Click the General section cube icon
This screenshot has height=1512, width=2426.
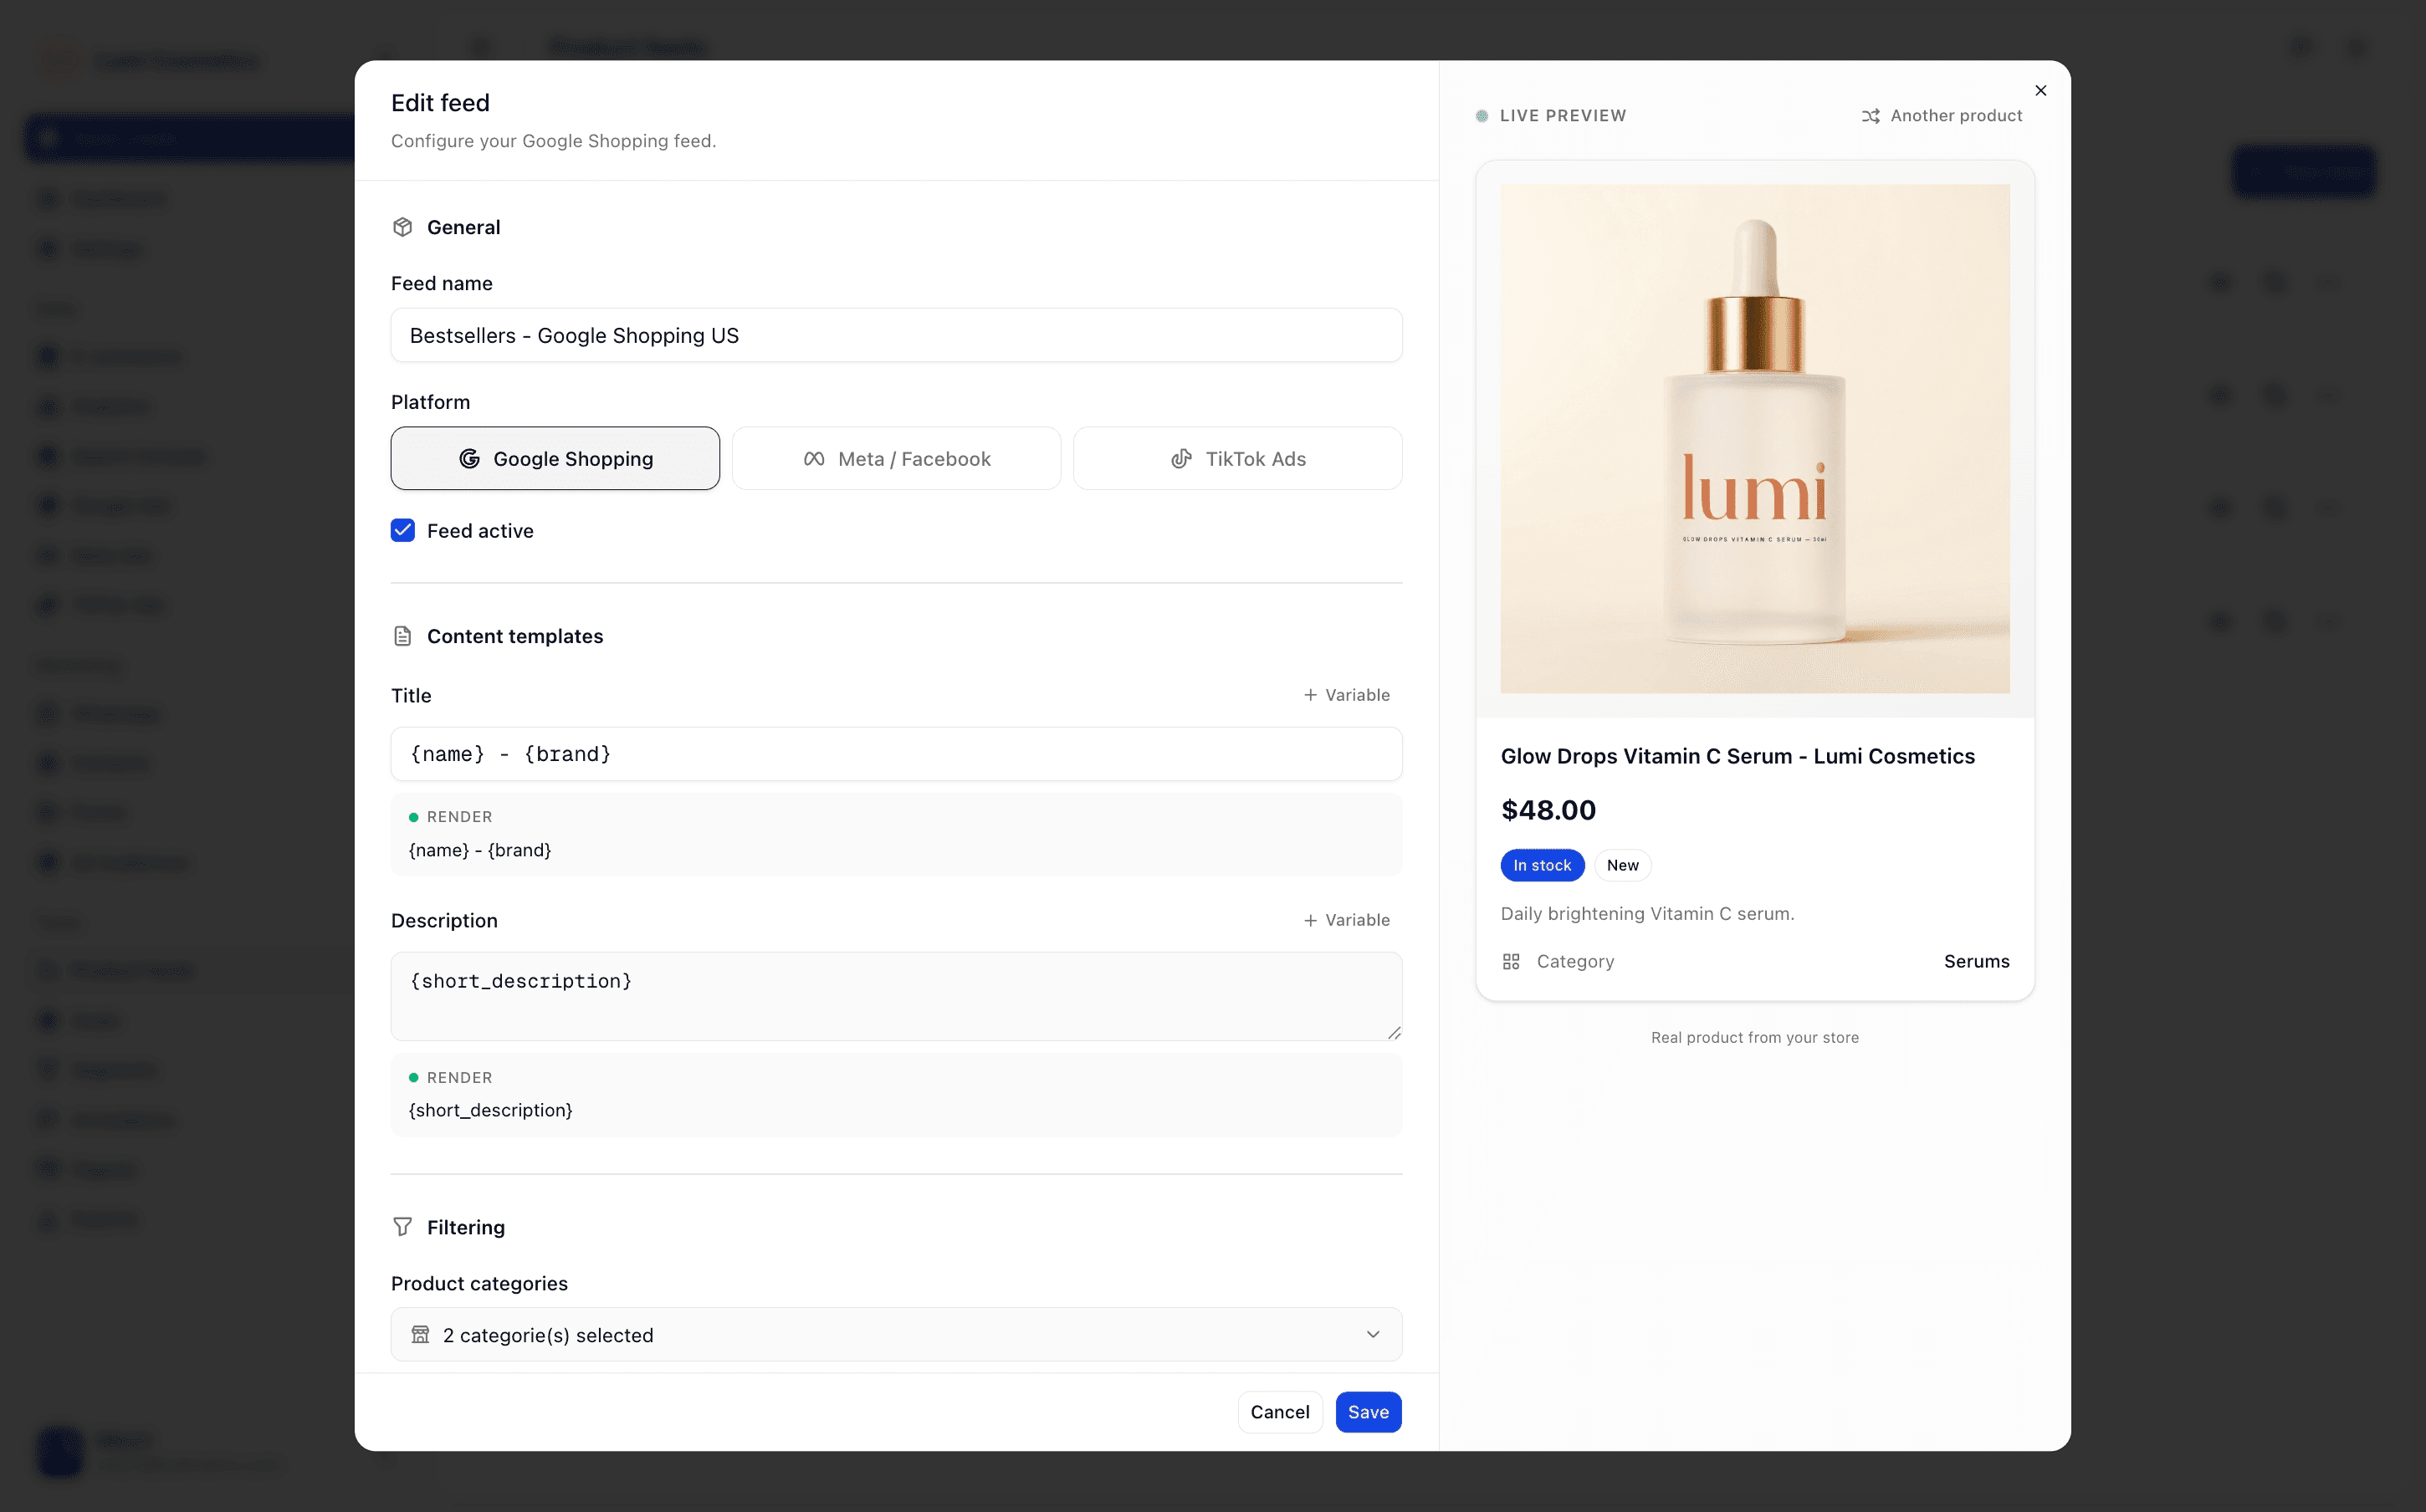[x=403, y=227]
